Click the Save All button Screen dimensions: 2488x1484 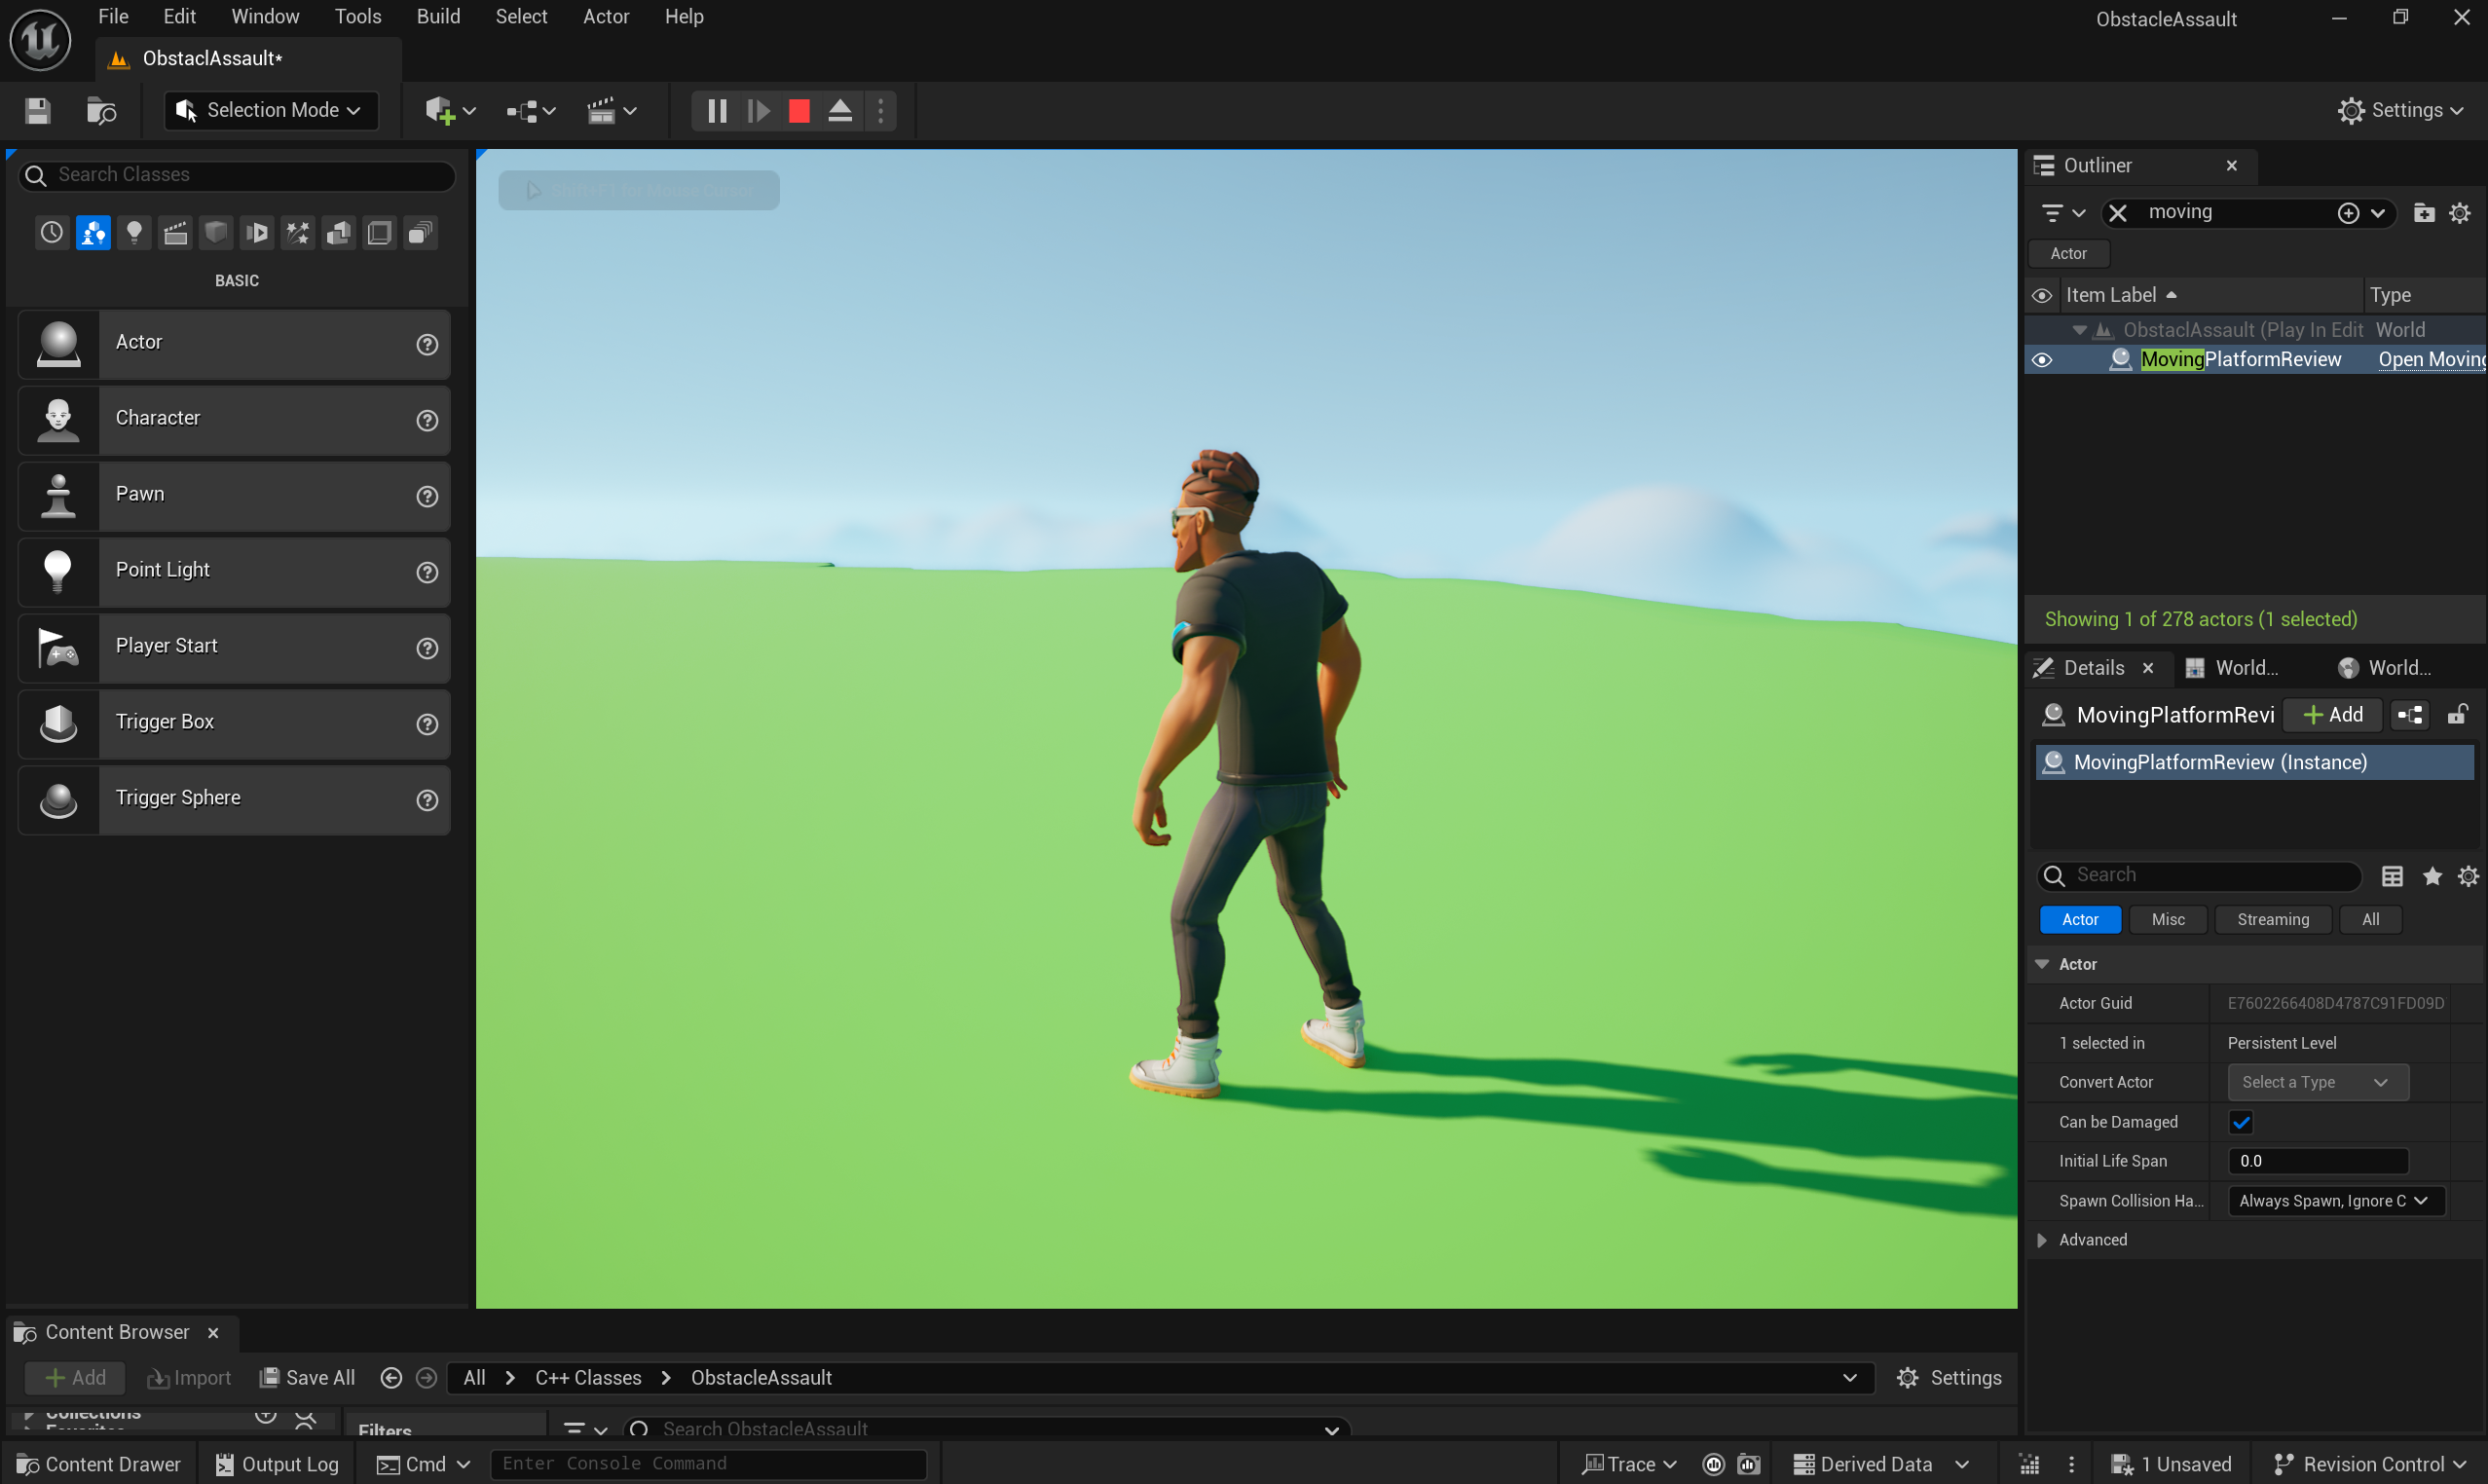pyautogui.click(x=307, y=1378)
